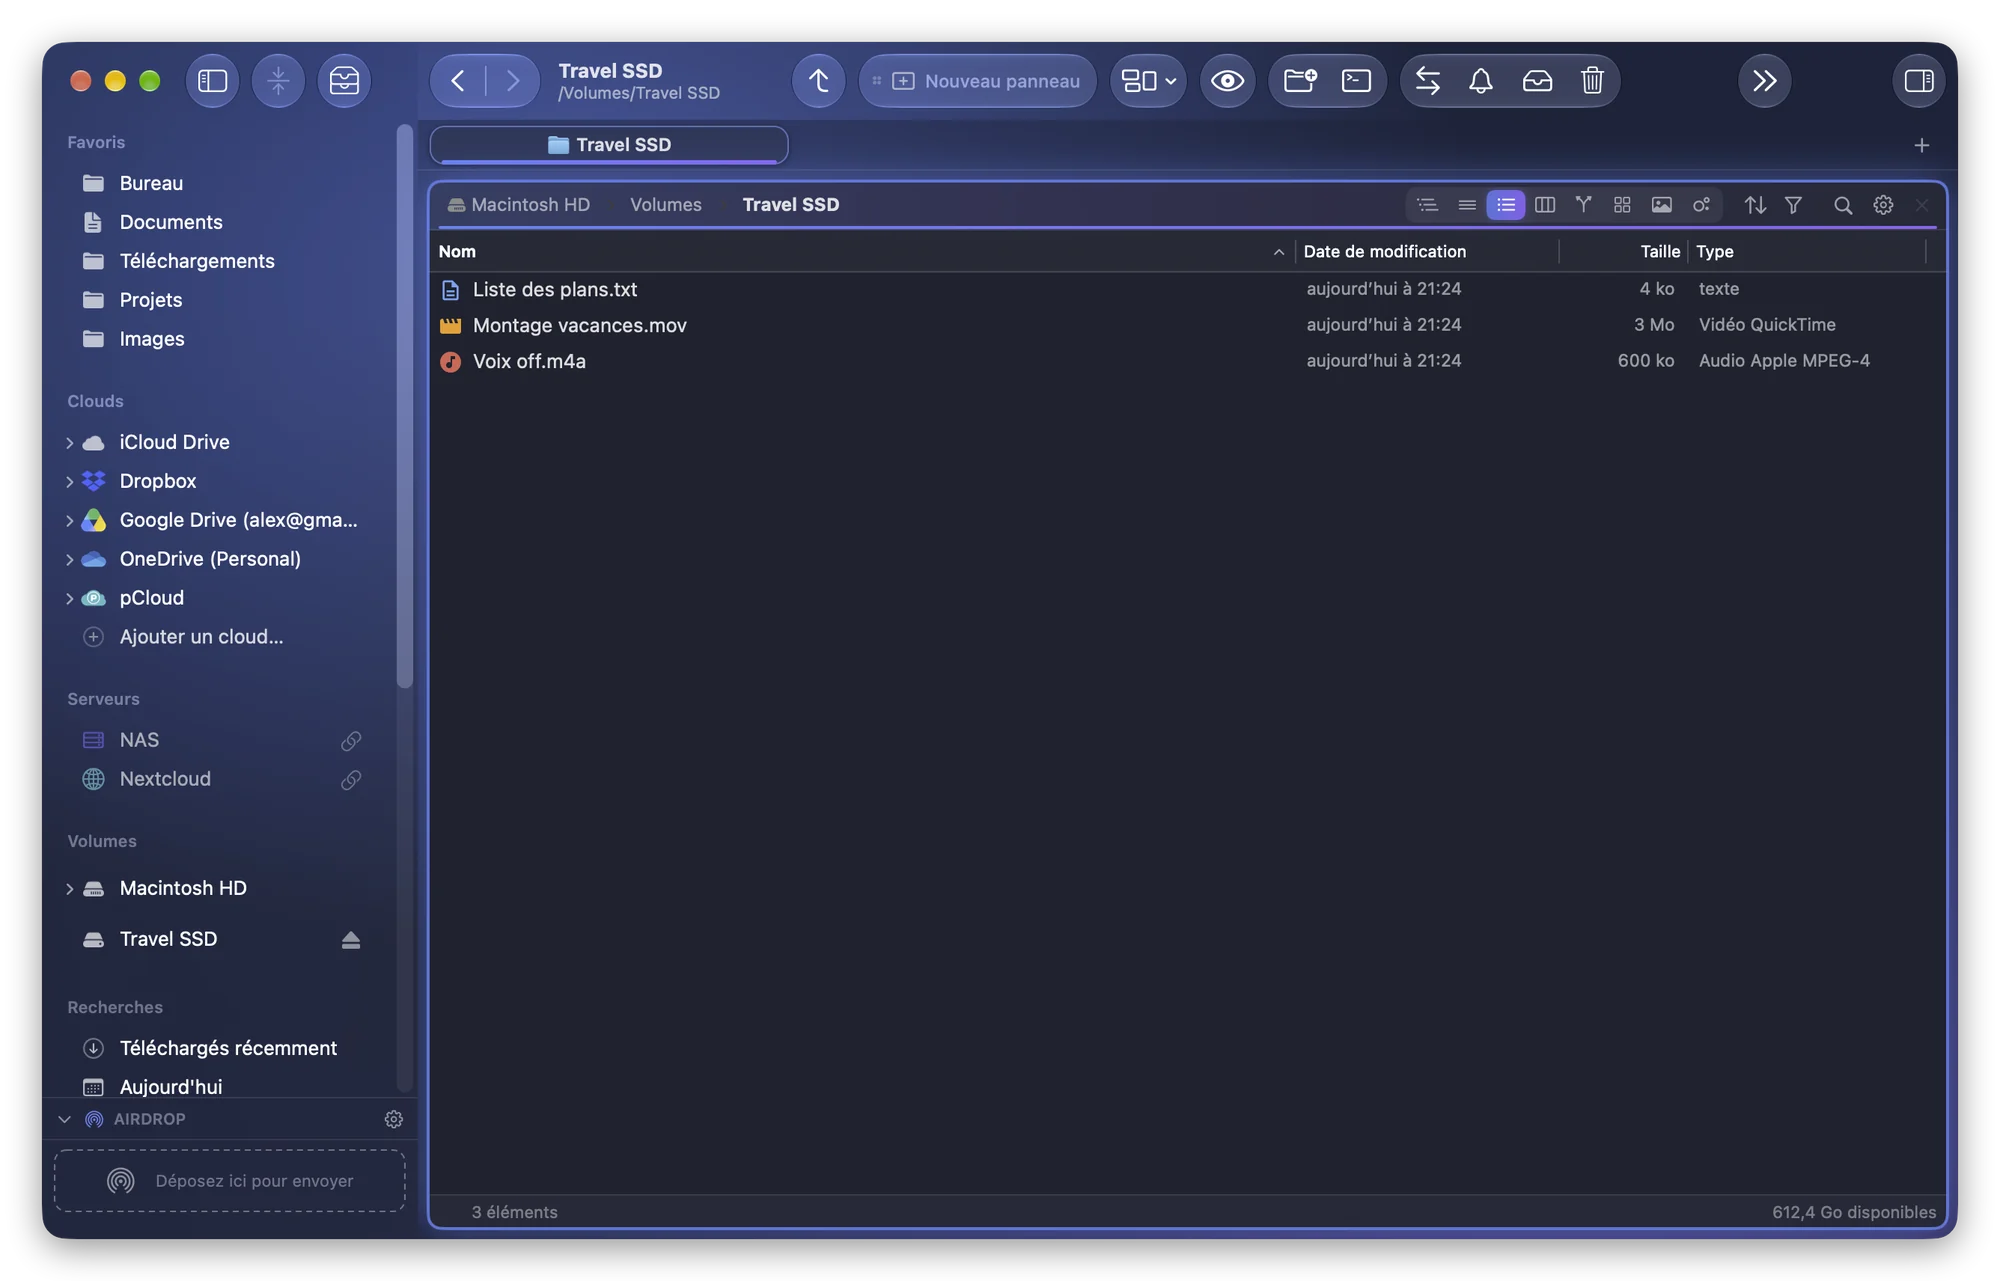
Task: Navigate forward in folder history
Action: 512,81
